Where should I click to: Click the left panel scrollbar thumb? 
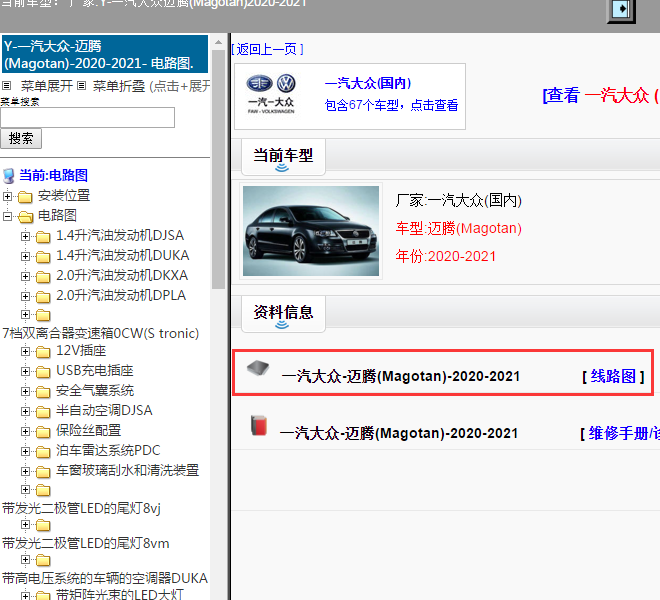(x=218, y=169)
